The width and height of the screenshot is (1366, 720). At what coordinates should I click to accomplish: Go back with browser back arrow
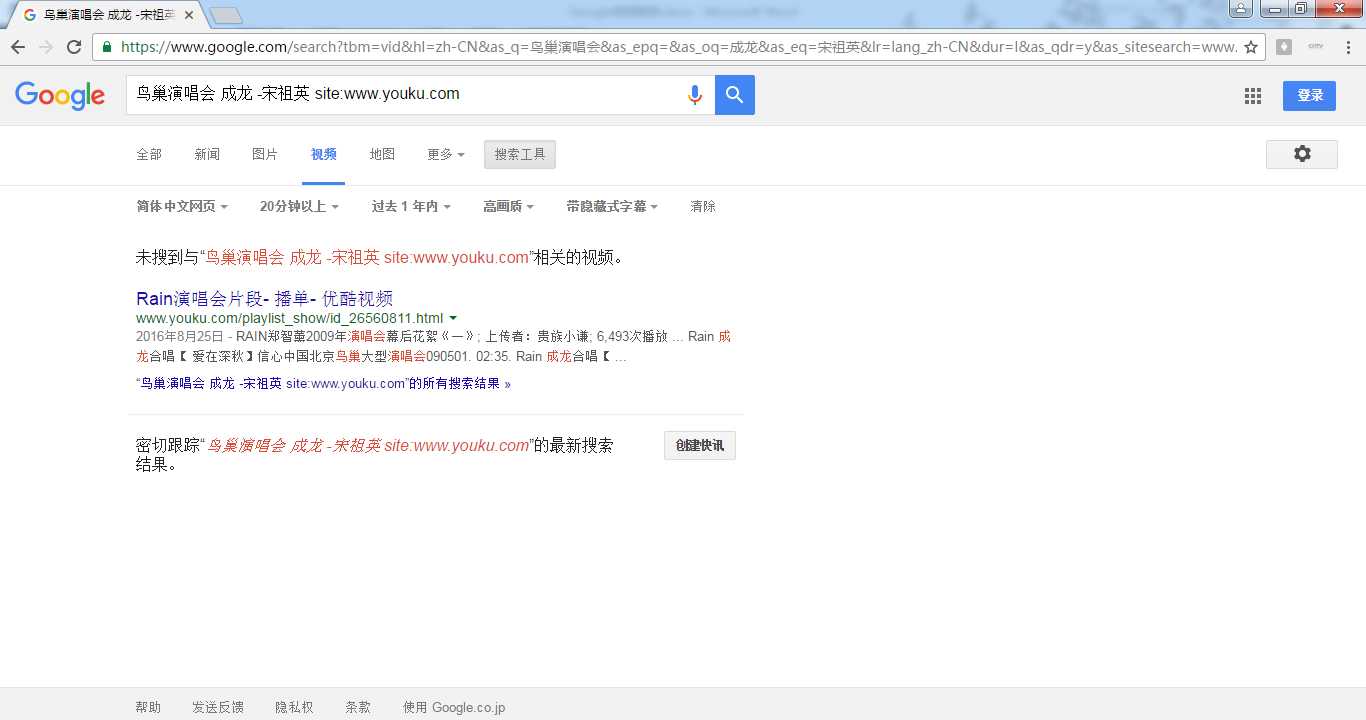(x=18, y=47)
